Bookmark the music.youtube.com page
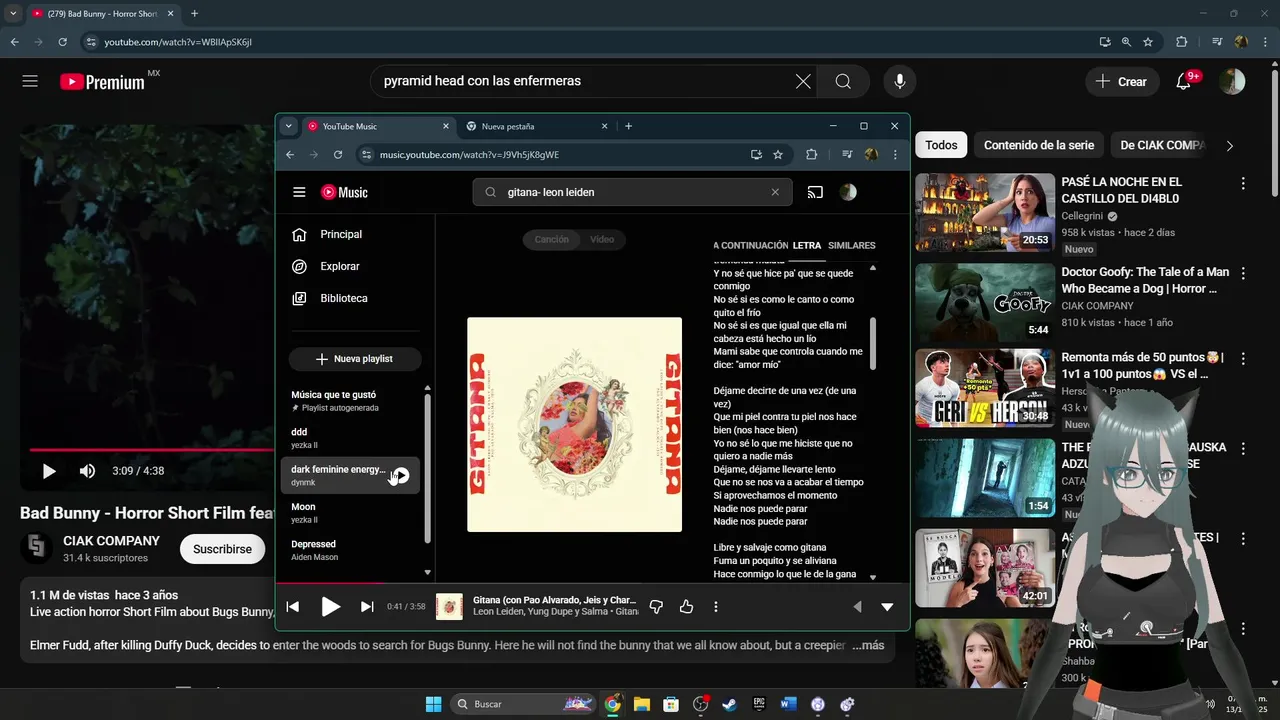Screen dimensions: 1280x720 [x=778, y=155]
